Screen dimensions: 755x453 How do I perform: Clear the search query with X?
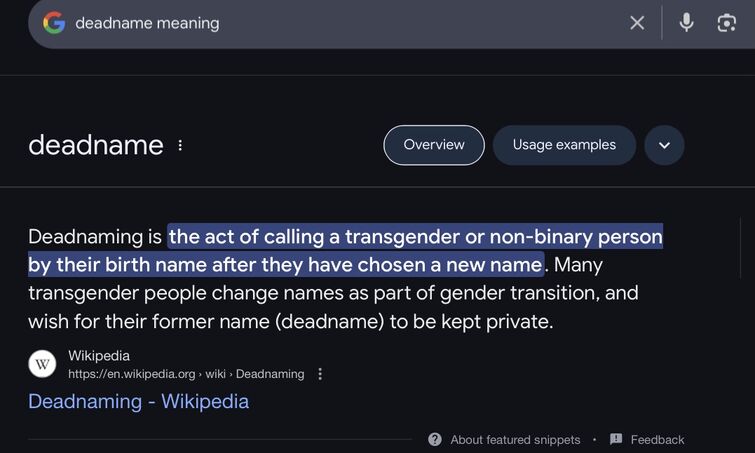pyautogui.click(x=637, y=23)
